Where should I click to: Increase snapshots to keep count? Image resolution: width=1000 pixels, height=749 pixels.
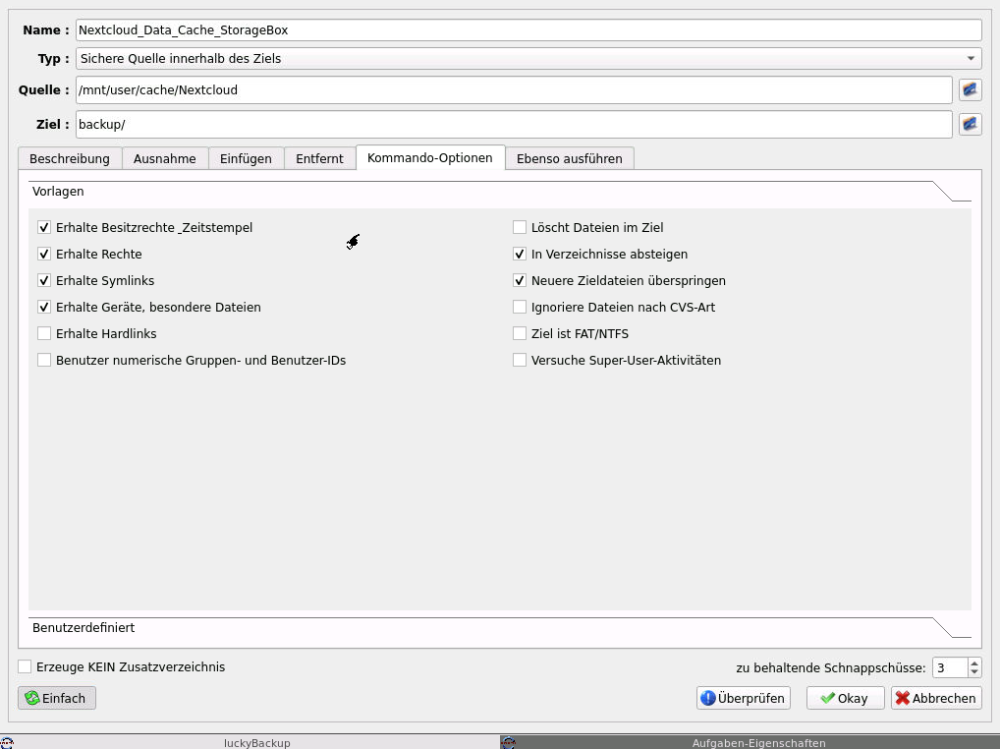(974, 663)
